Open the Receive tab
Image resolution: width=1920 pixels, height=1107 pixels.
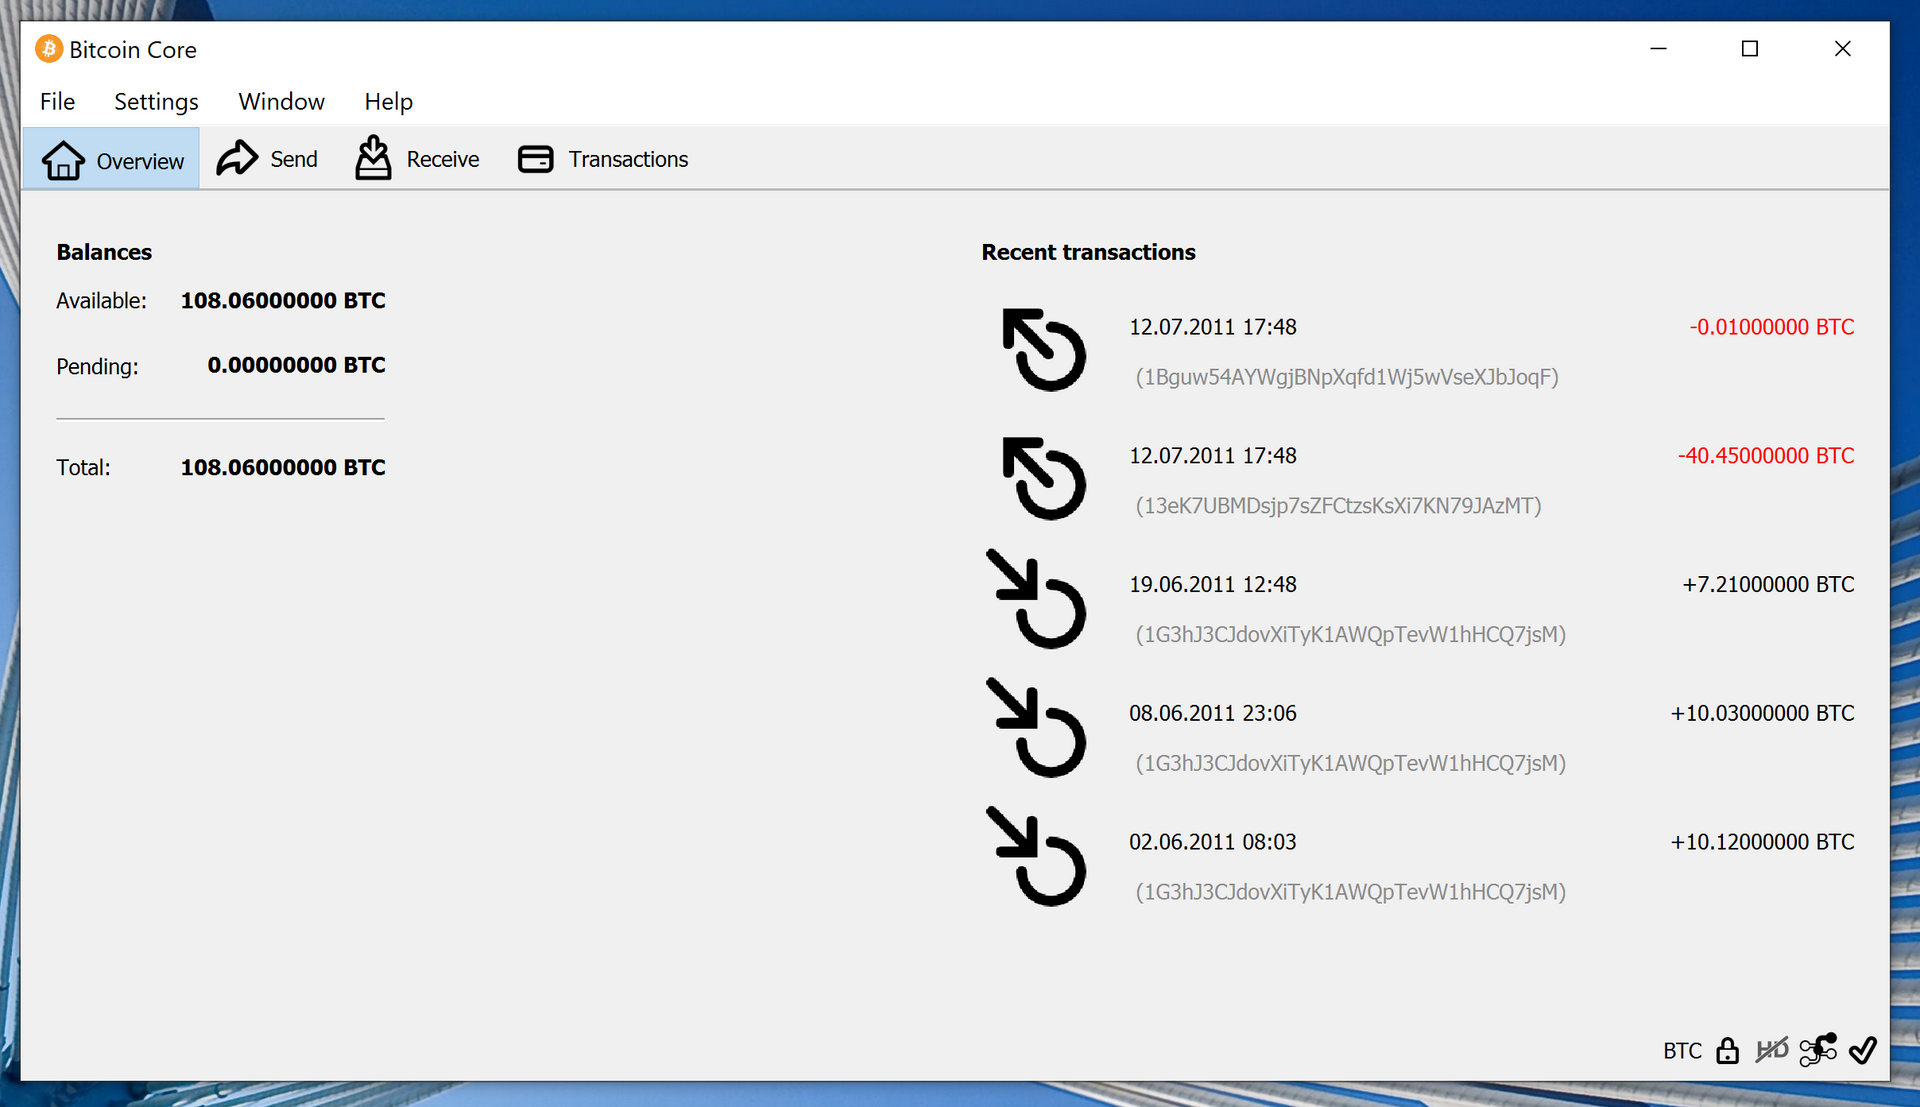click(x=417, y=159)
